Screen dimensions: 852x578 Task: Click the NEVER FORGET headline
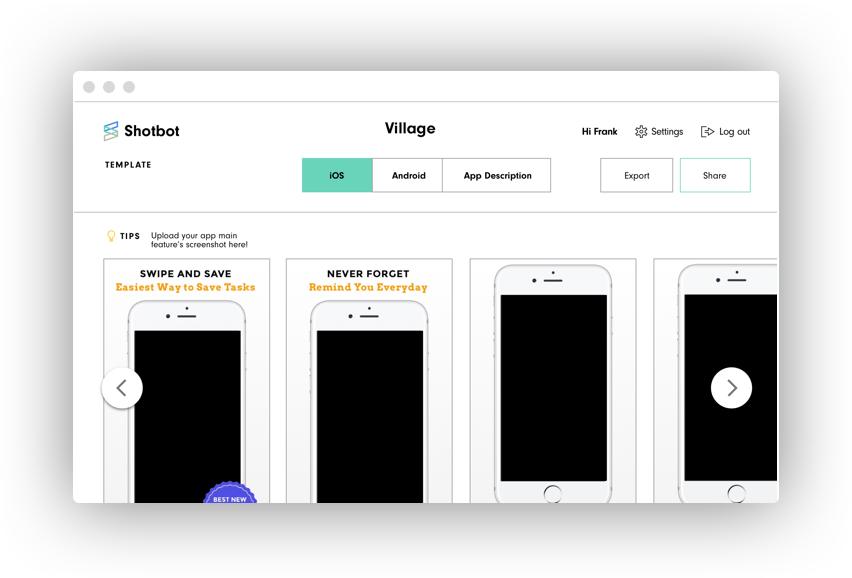click(x=368, y=274)
